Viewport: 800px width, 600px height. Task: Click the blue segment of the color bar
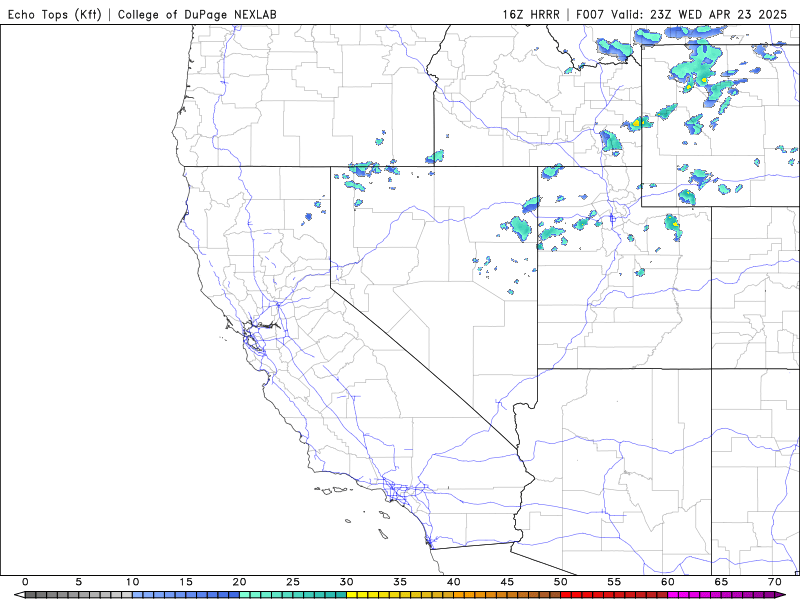(x=186, y=595)
